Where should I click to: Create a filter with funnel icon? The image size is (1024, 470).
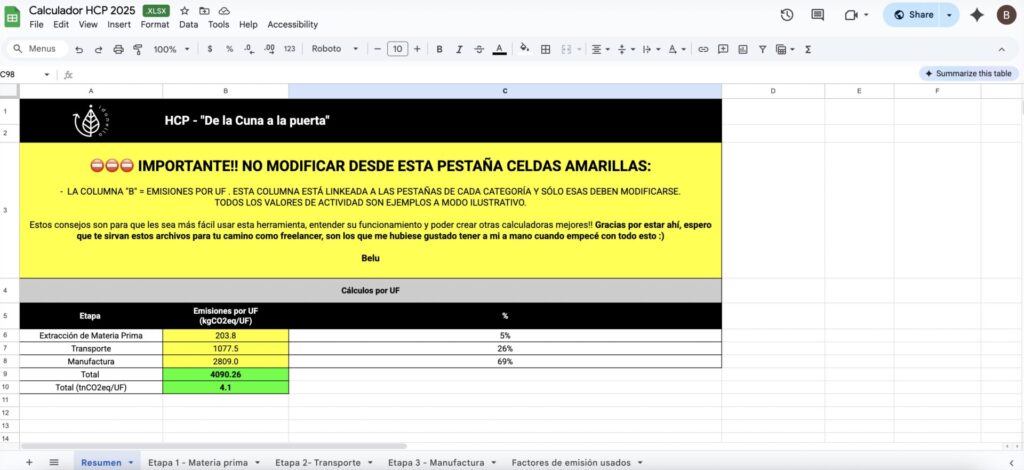762,49
